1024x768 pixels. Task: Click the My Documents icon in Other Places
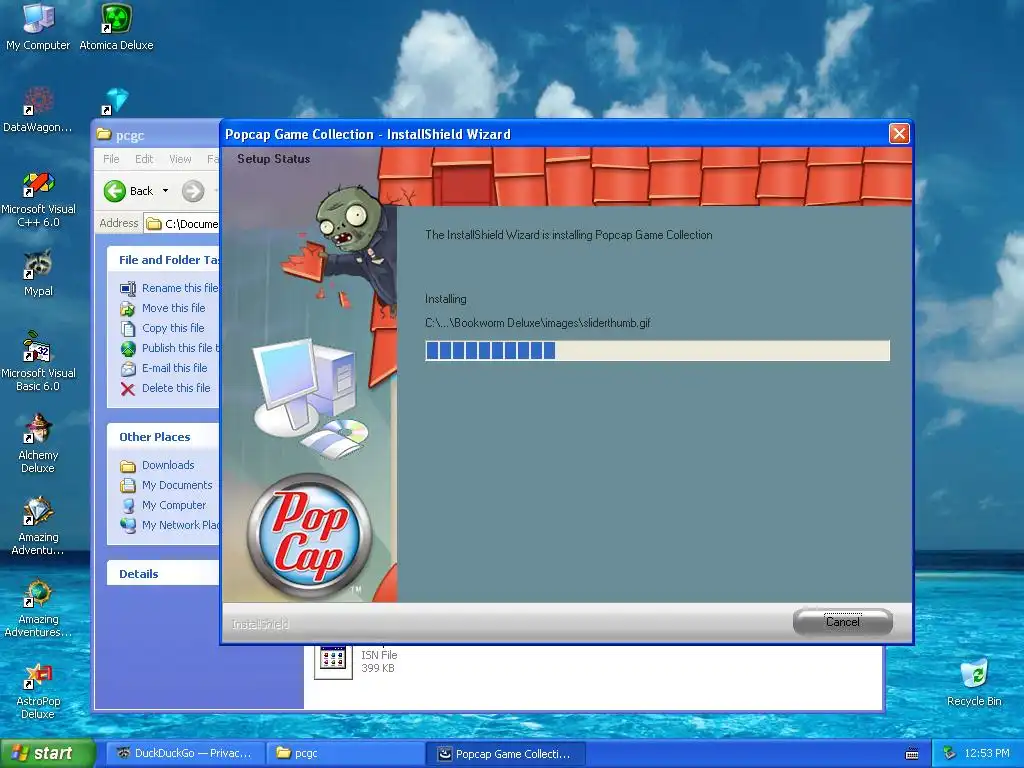[128, 485]
